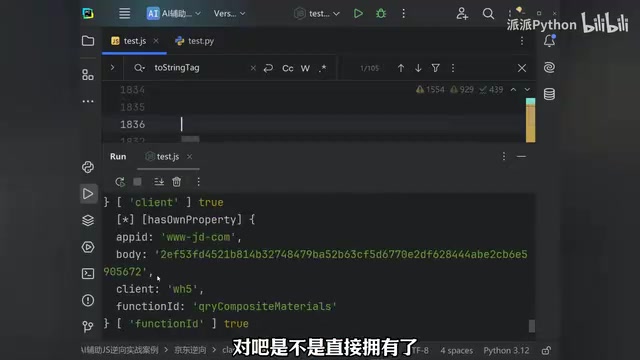This screenshot has width=640, height=360.
Task: Open the test run configuration dropdown
Action: 317,13
